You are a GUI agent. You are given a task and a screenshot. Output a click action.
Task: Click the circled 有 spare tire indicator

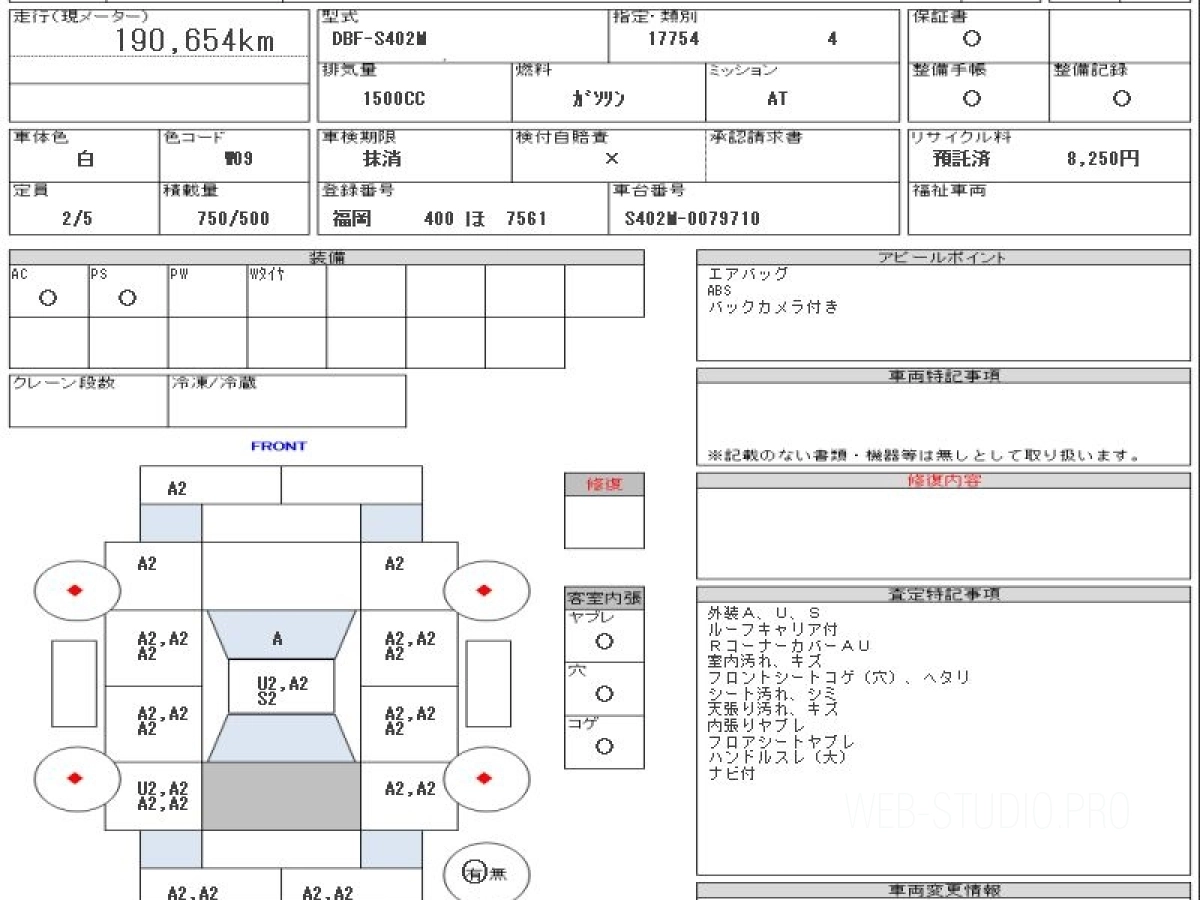pos(474,873)
